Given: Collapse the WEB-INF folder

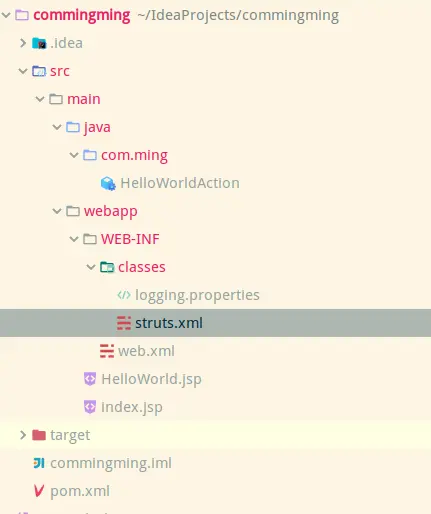Looking at the screenshot, I should coord(74,239).
